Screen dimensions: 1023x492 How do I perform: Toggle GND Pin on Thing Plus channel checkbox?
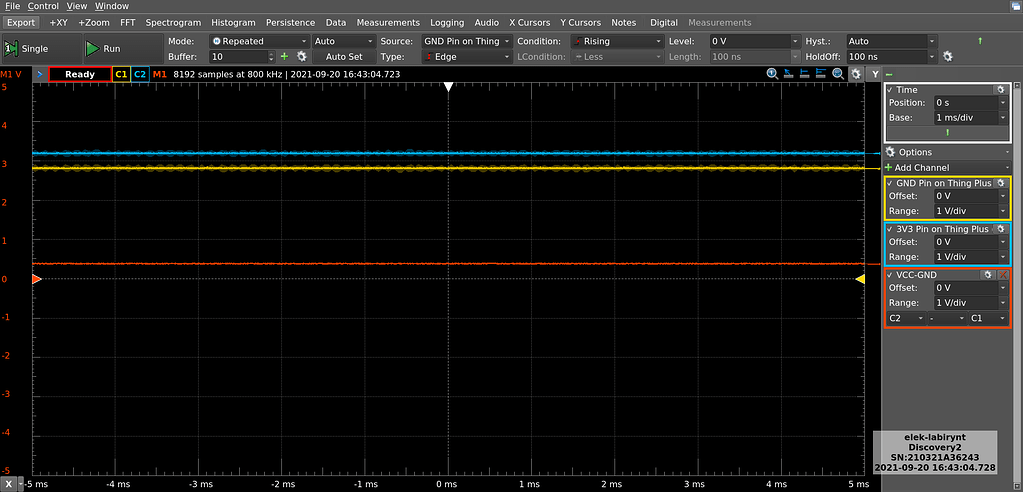coord(891,183)
